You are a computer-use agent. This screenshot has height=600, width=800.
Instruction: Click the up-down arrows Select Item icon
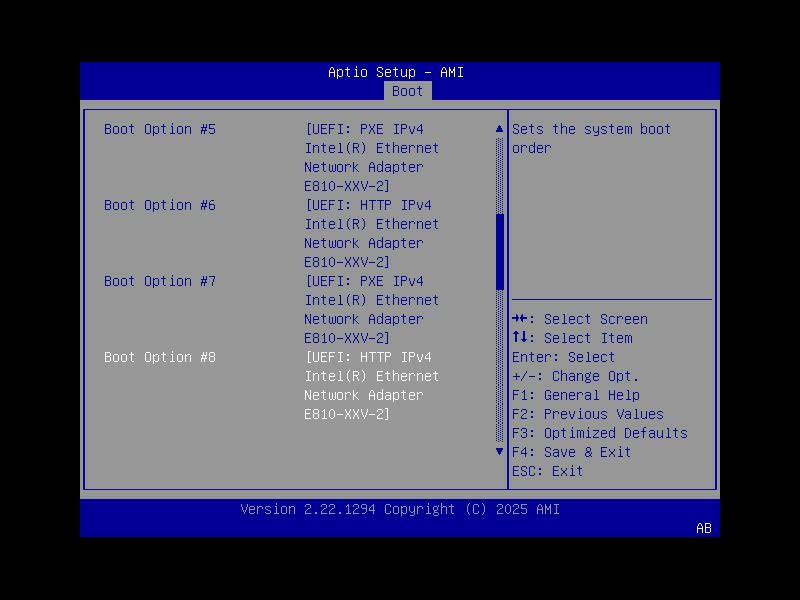tap(520, 337)
